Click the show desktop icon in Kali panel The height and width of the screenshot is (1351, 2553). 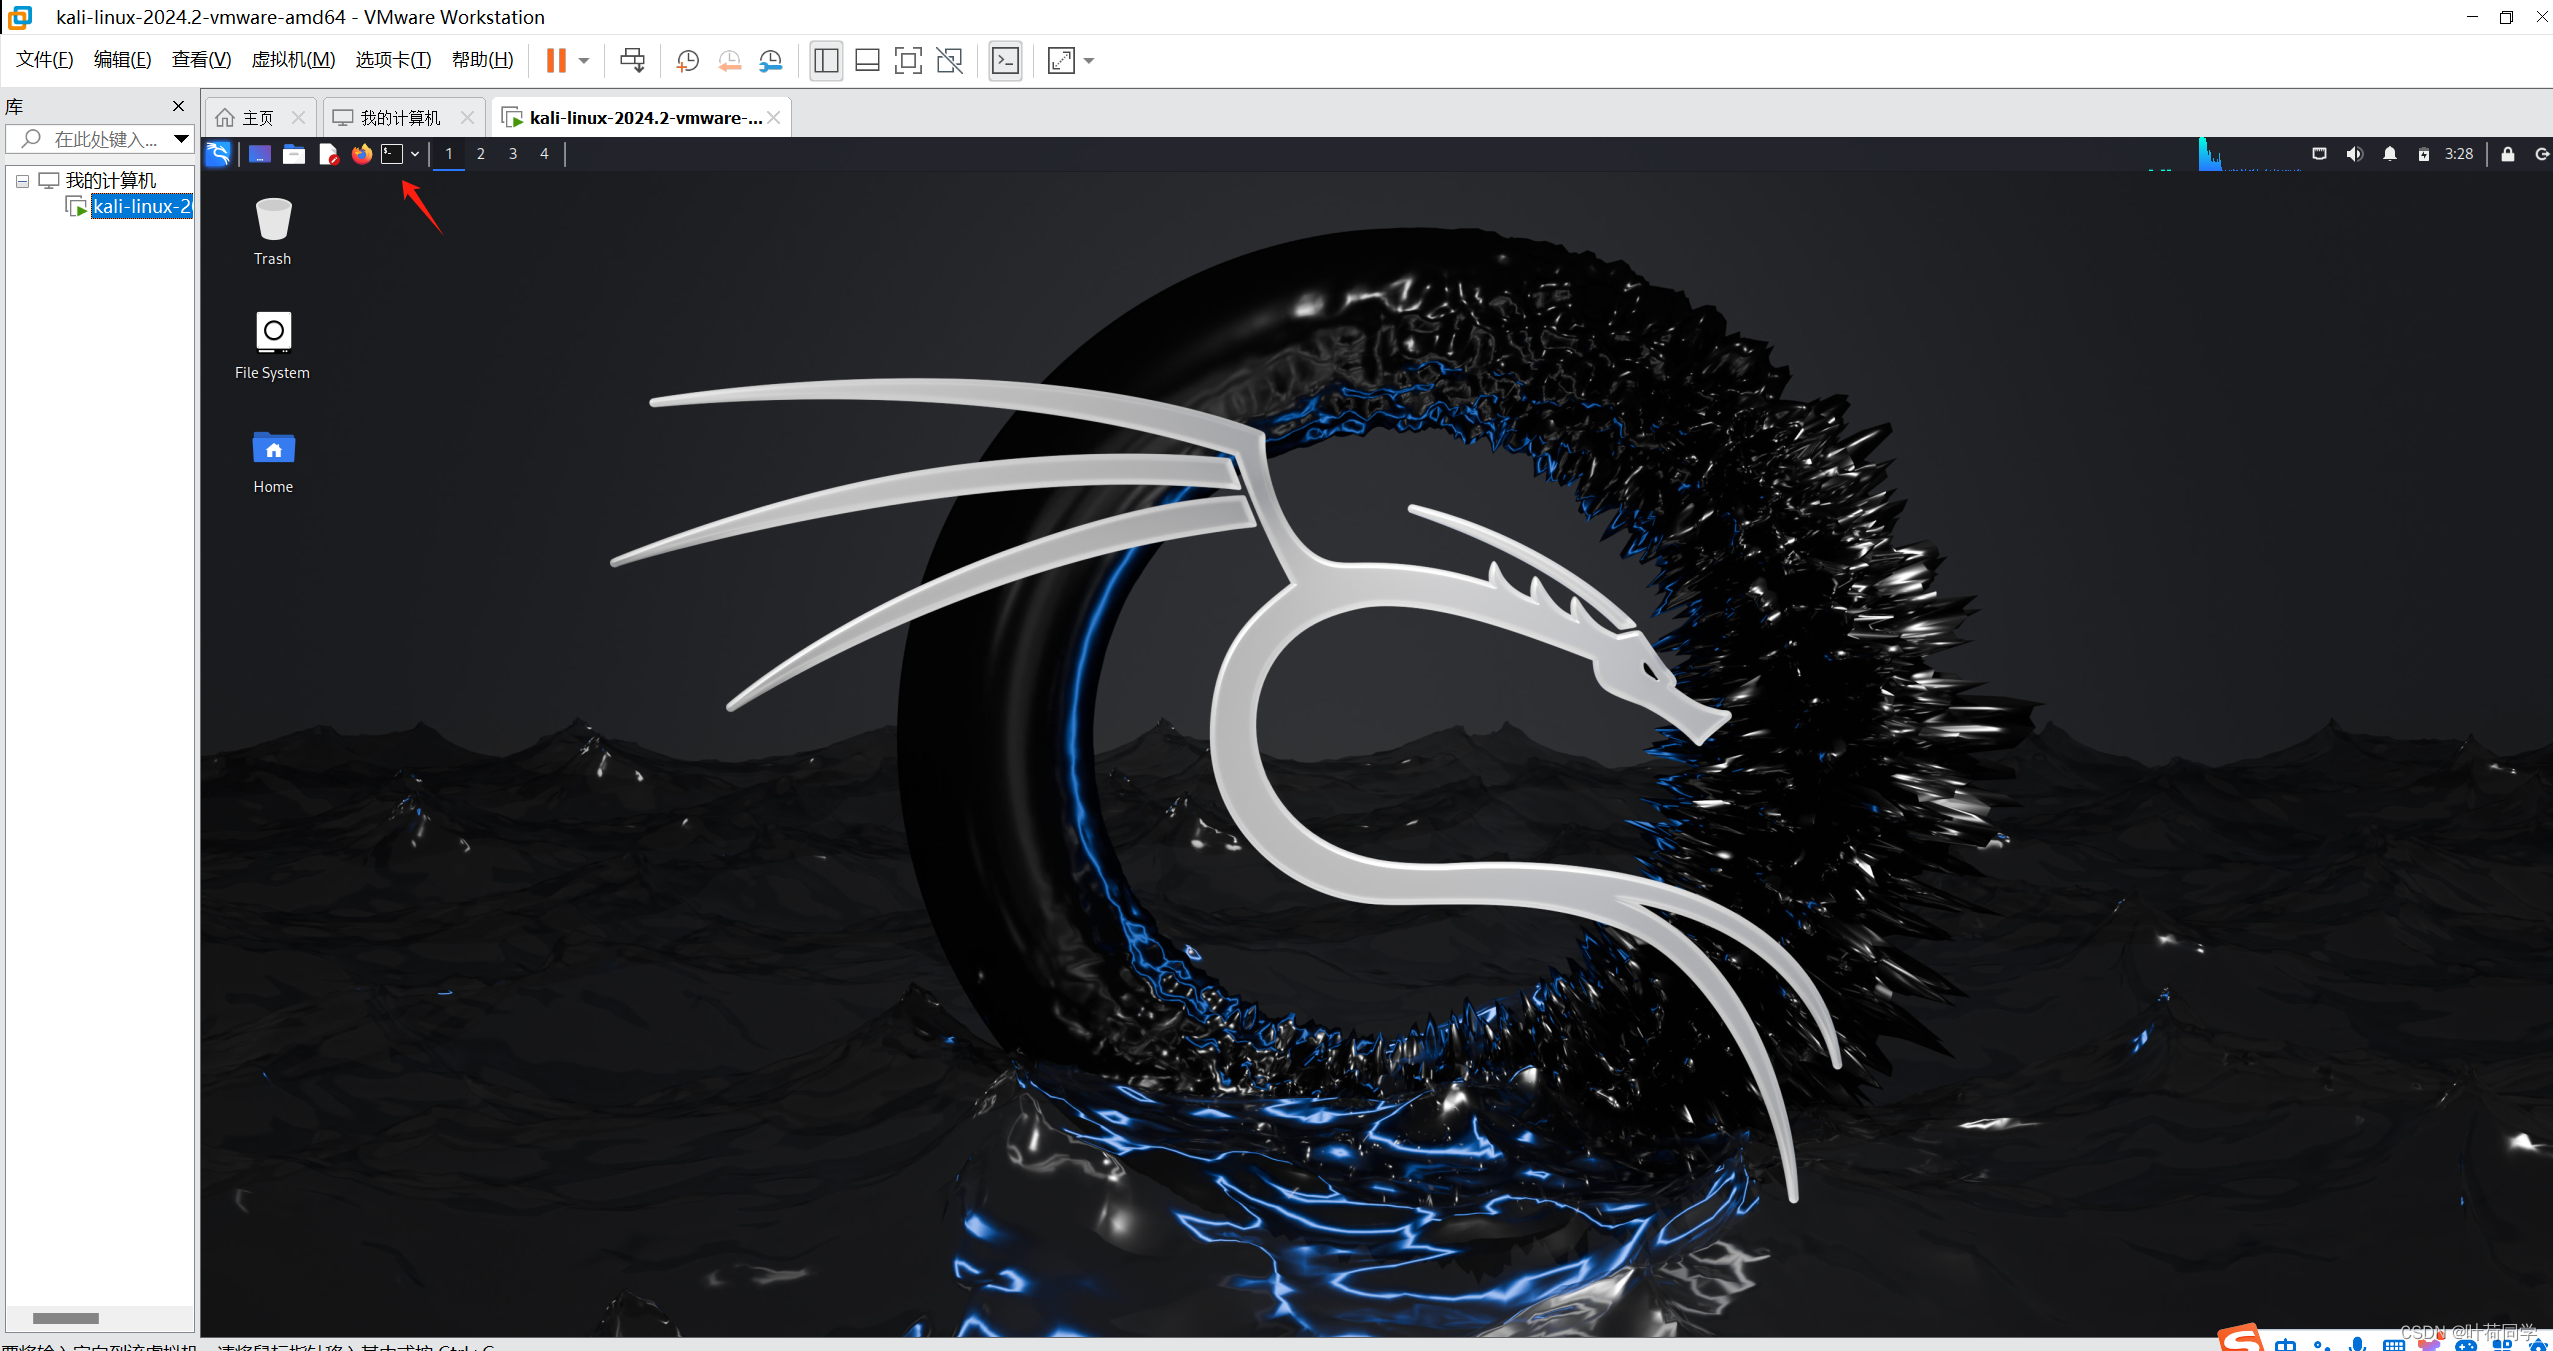click(x=260, y=154)
